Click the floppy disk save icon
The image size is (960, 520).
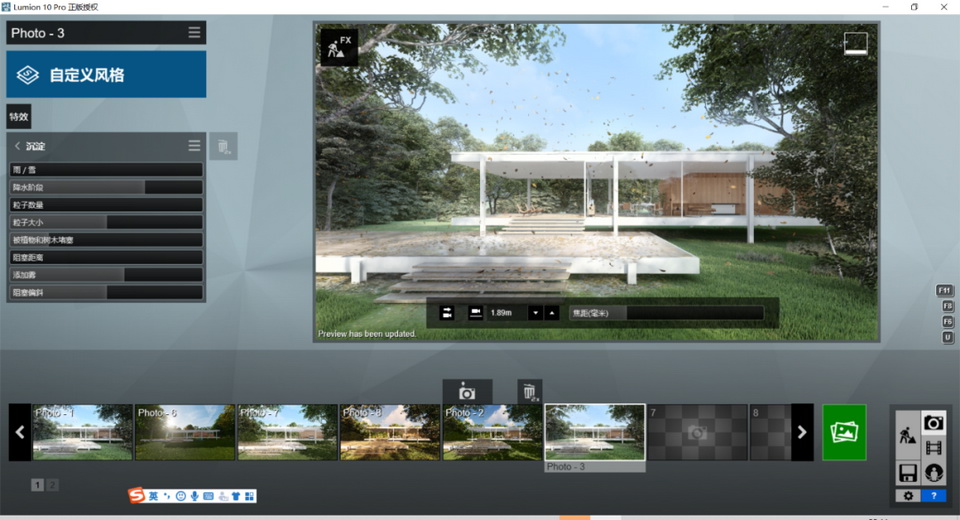908,472
